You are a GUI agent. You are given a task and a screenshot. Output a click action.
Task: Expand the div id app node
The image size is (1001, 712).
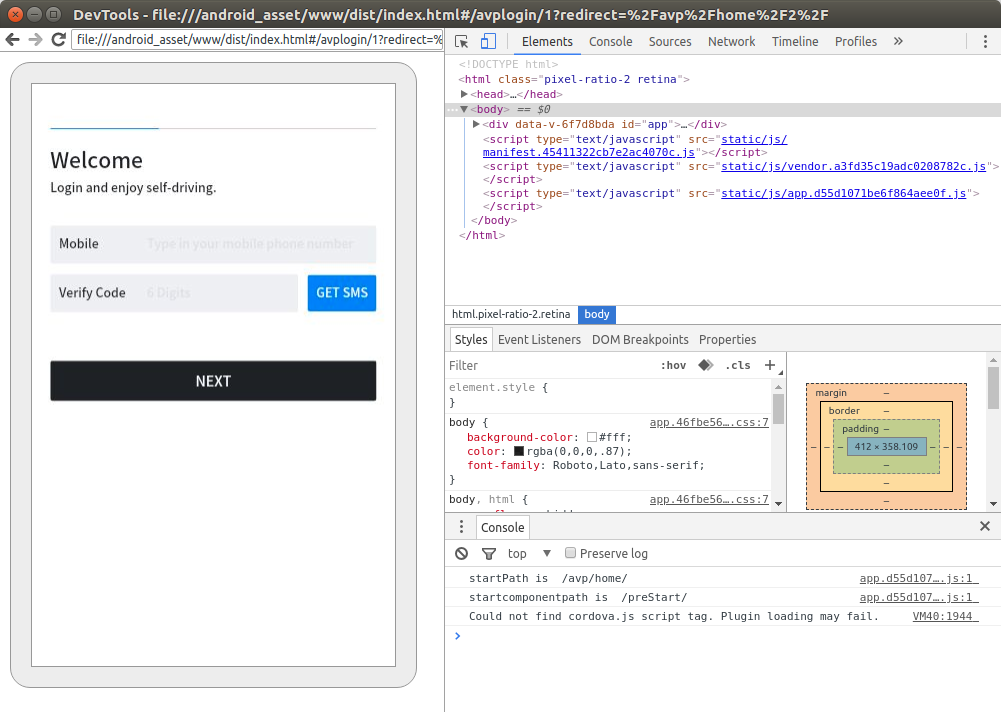[x=476, y=124]
